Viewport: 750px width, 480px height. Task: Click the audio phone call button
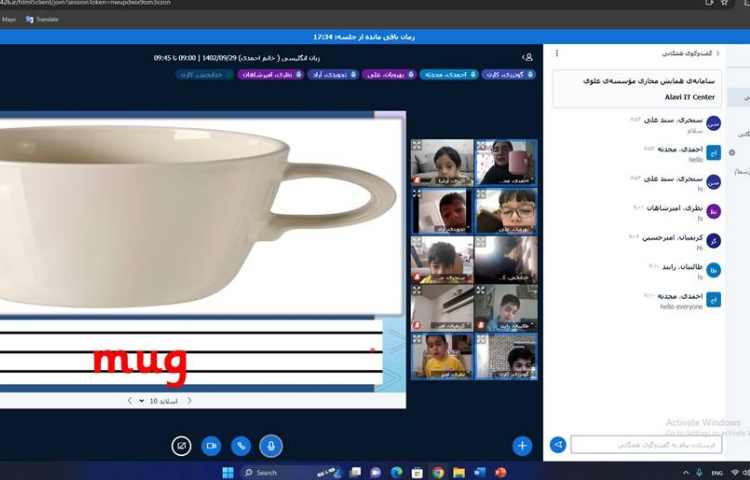pos(241,446)
